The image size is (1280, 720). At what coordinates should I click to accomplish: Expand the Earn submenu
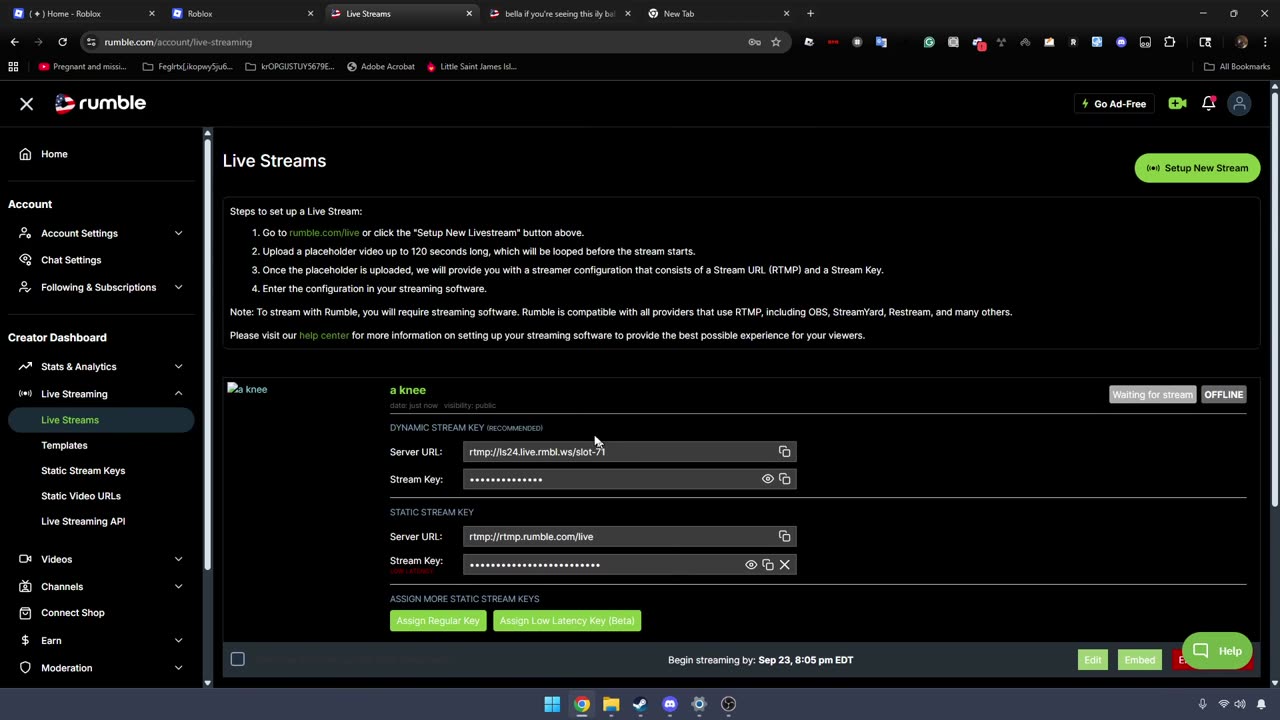point(178,641)
